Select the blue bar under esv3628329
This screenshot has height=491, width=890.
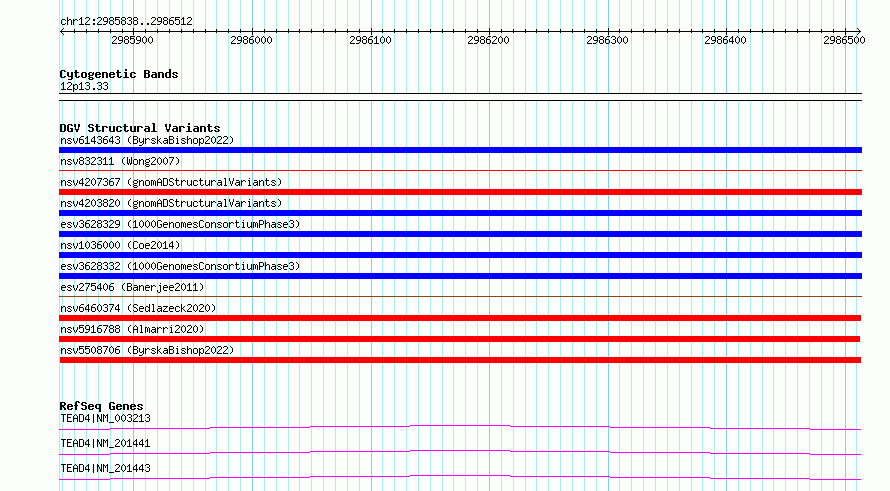460,234
